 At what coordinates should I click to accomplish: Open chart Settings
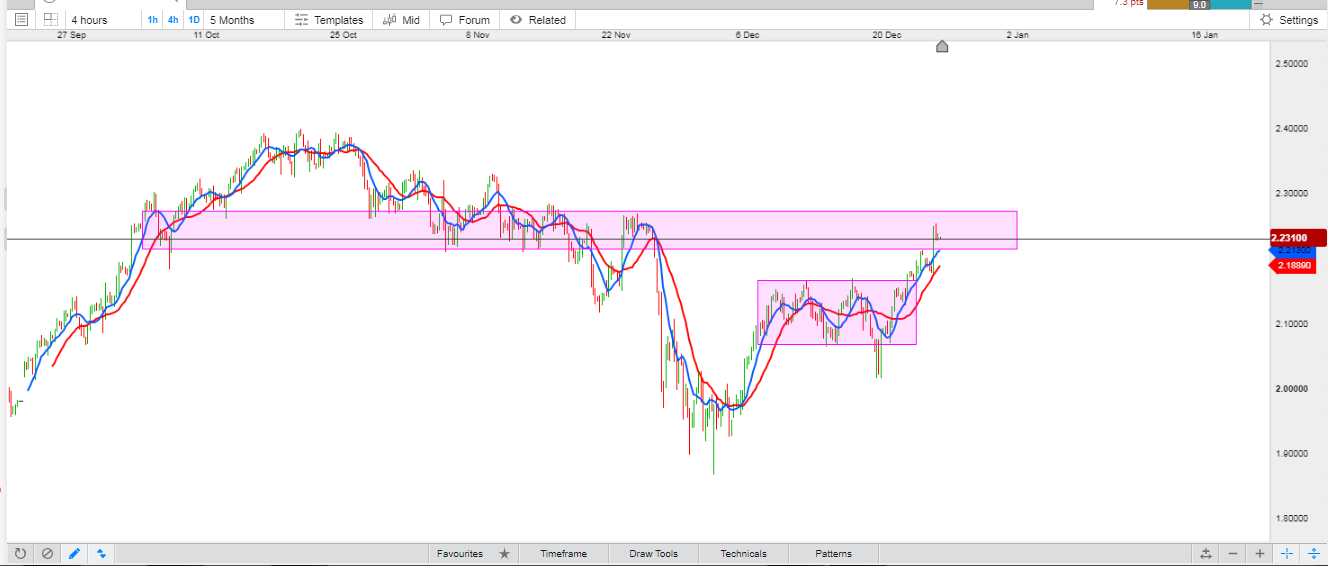click(1289, 20)
